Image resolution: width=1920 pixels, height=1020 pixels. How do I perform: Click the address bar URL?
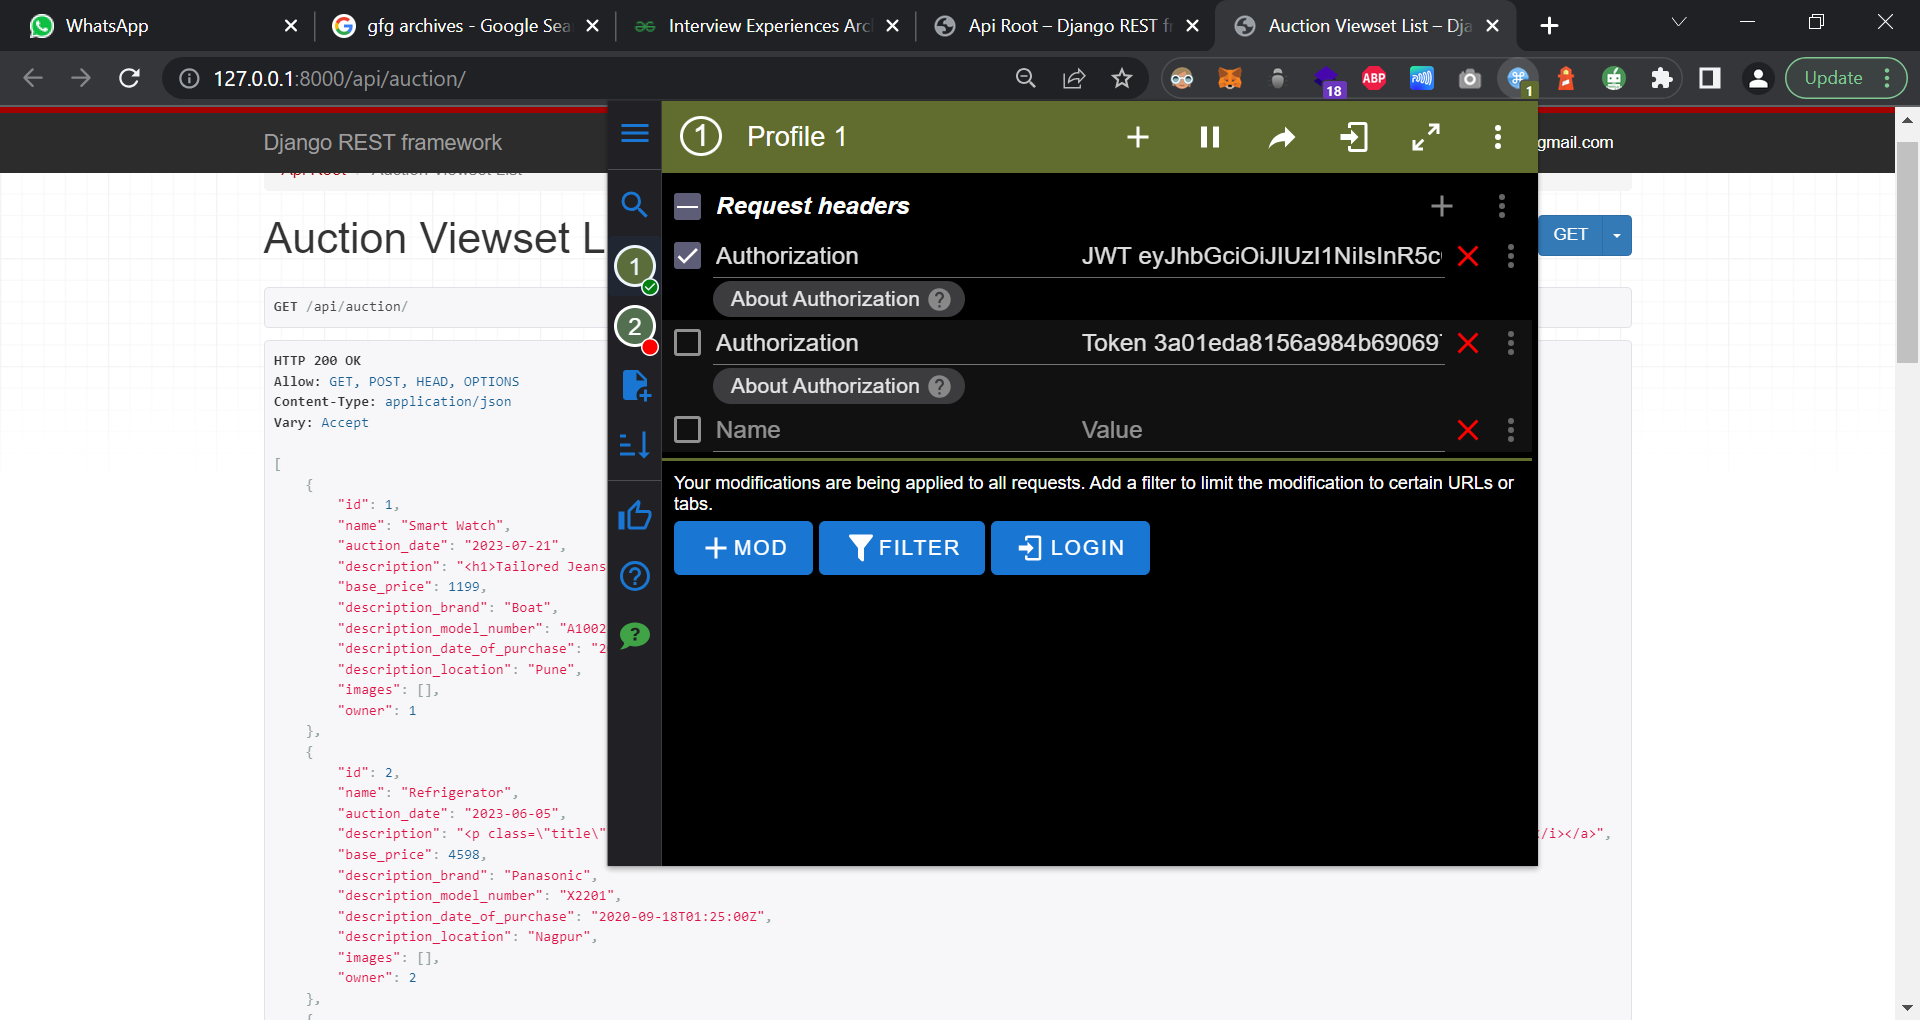(x=340, y=78)
